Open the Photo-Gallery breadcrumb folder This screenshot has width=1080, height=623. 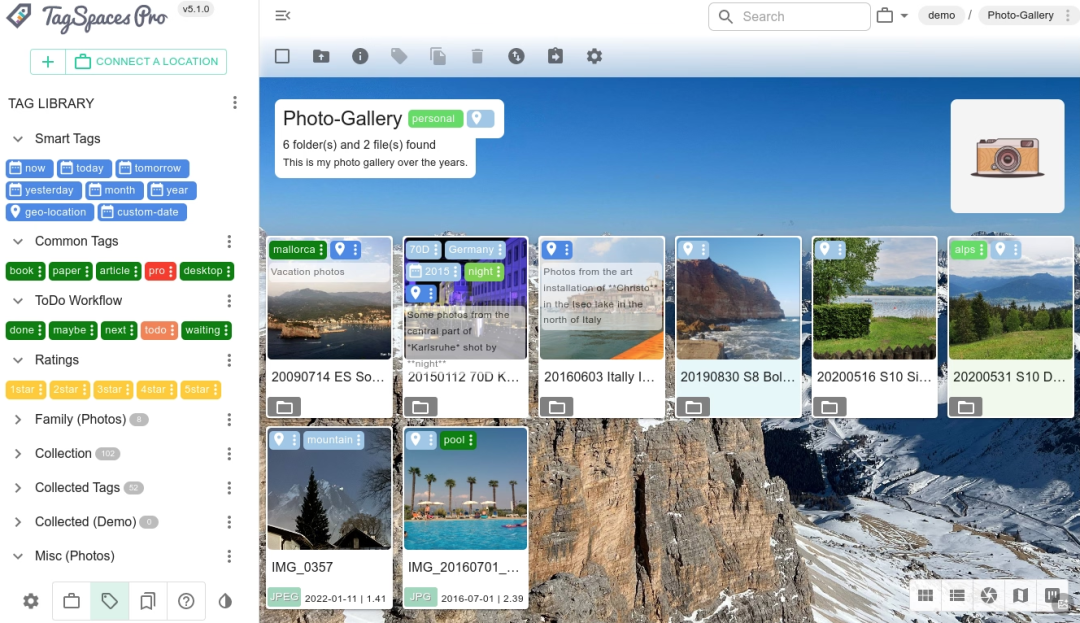click(x=1020, y=15)
